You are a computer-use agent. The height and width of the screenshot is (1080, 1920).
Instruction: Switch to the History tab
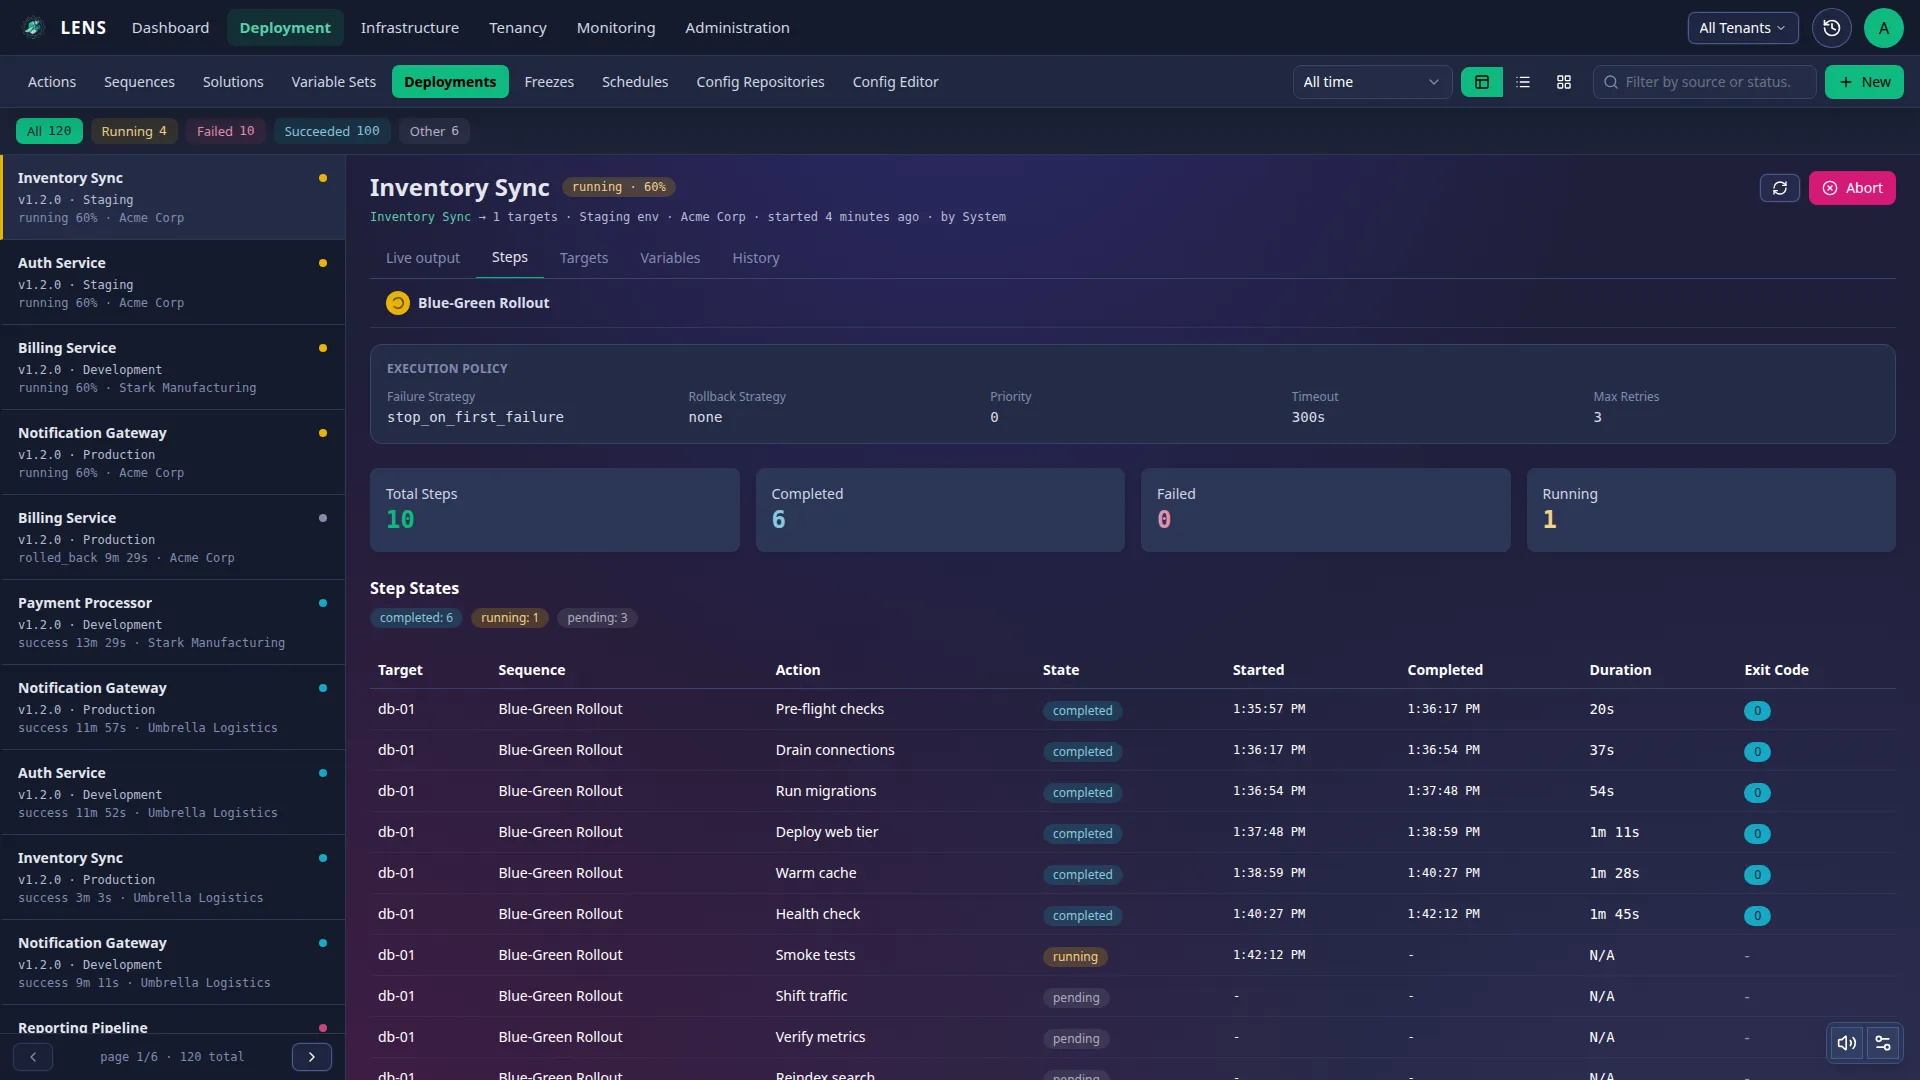756,258
